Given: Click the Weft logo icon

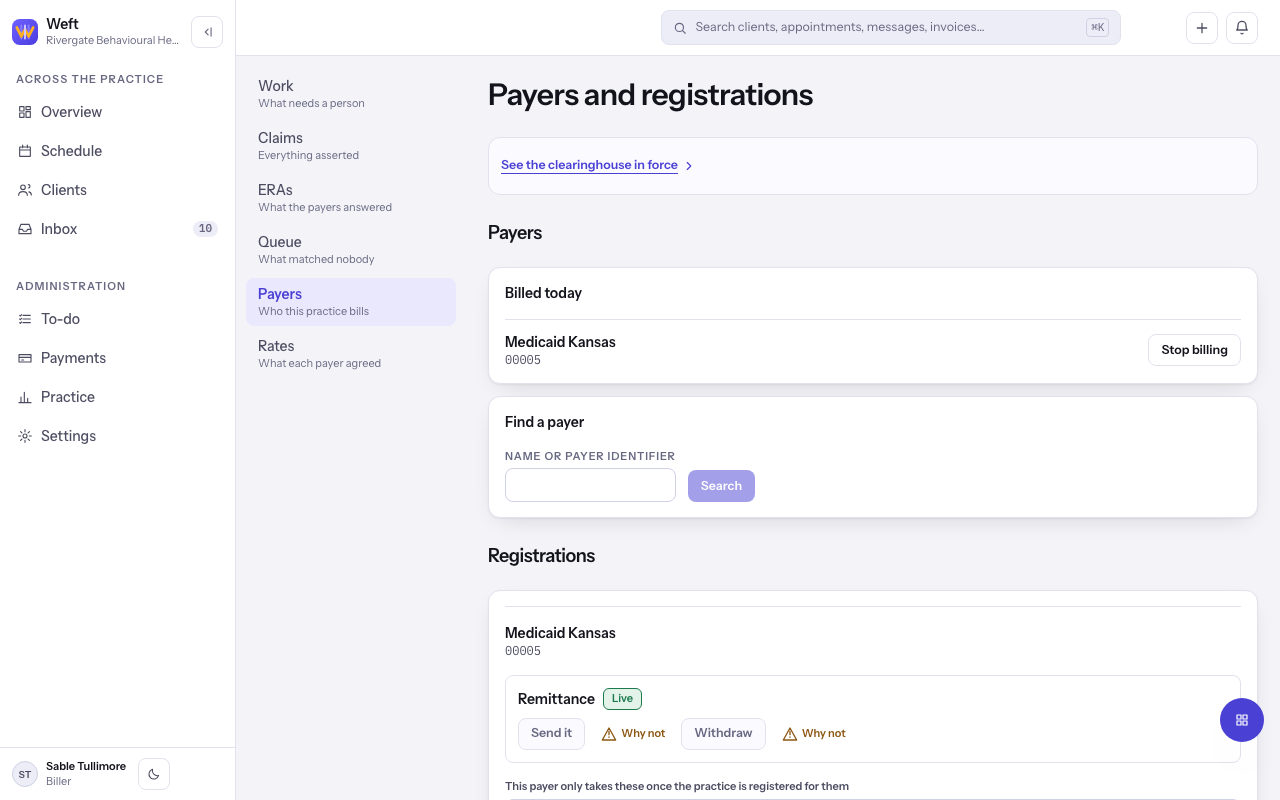Looking at the screenshot, I should tap(25, 32).
